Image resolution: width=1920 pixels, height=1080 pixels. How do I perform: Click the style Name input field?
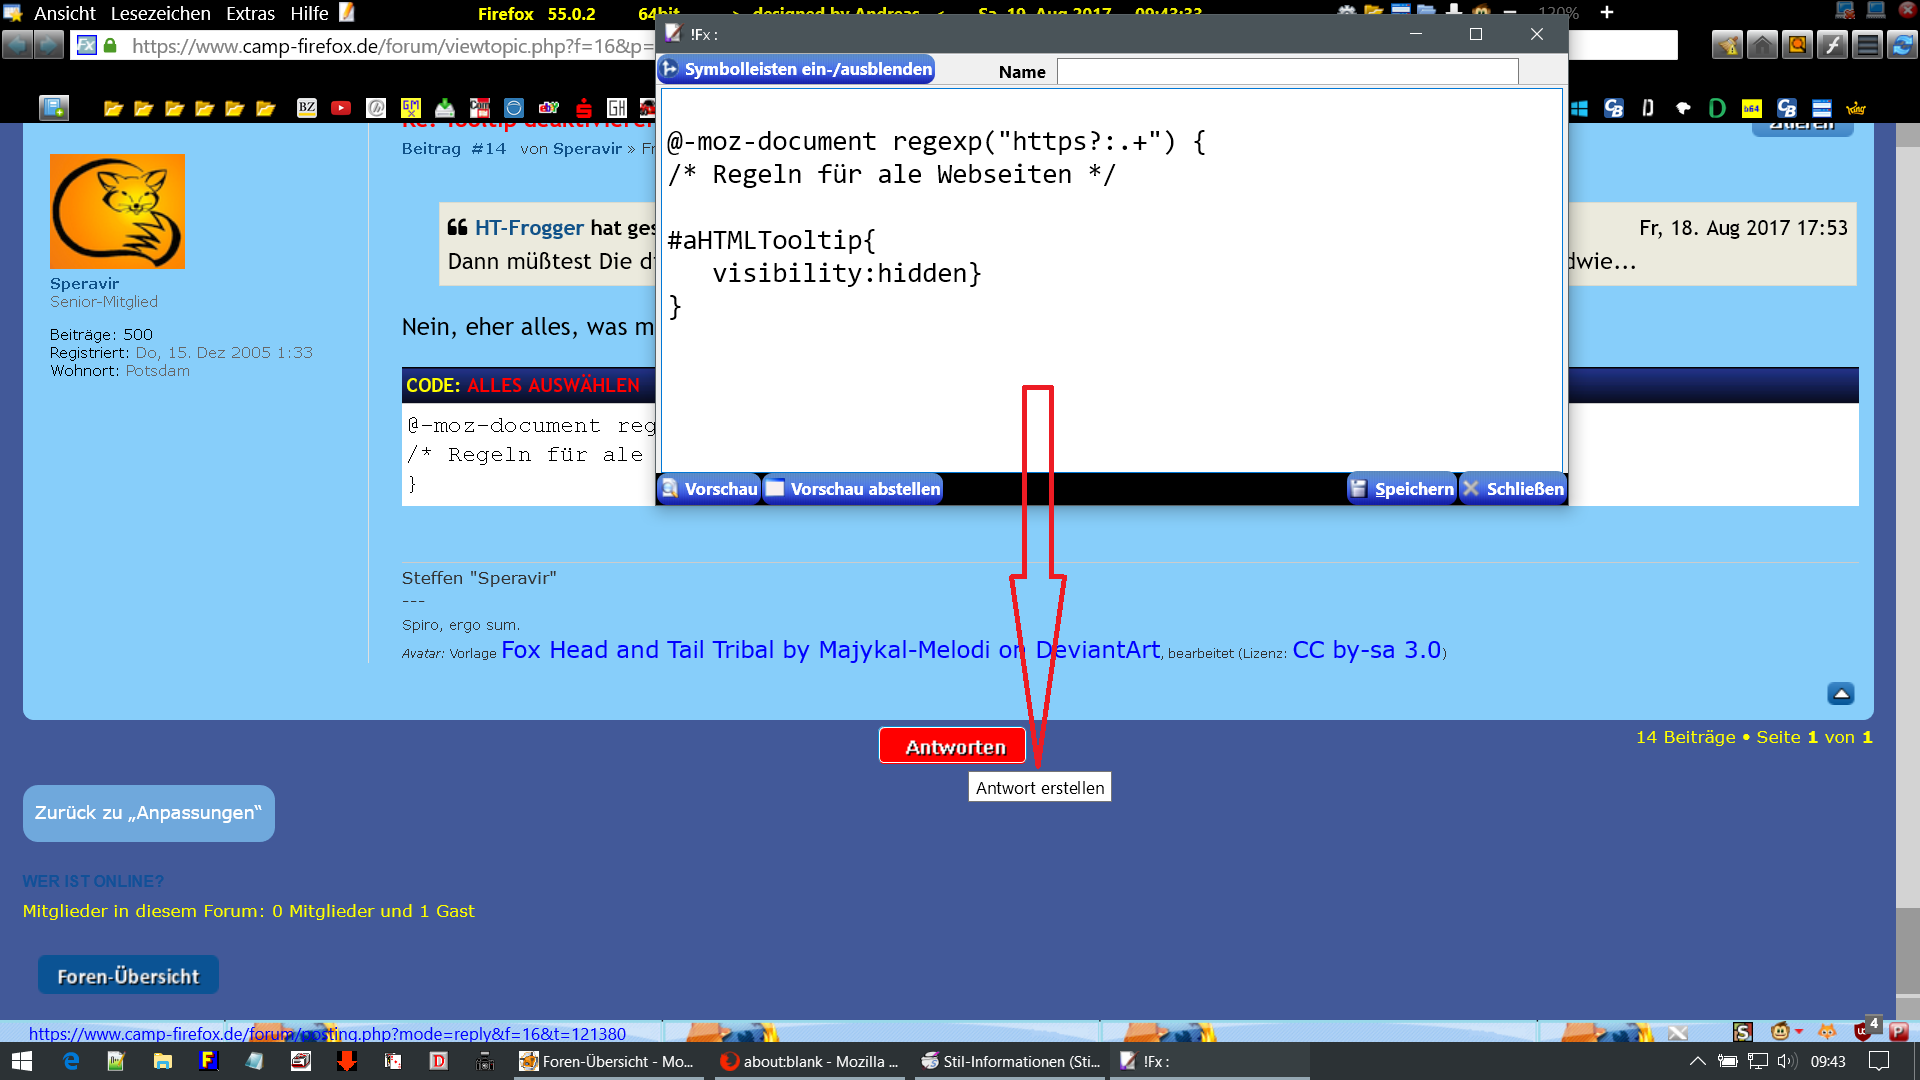(1287, 72)
